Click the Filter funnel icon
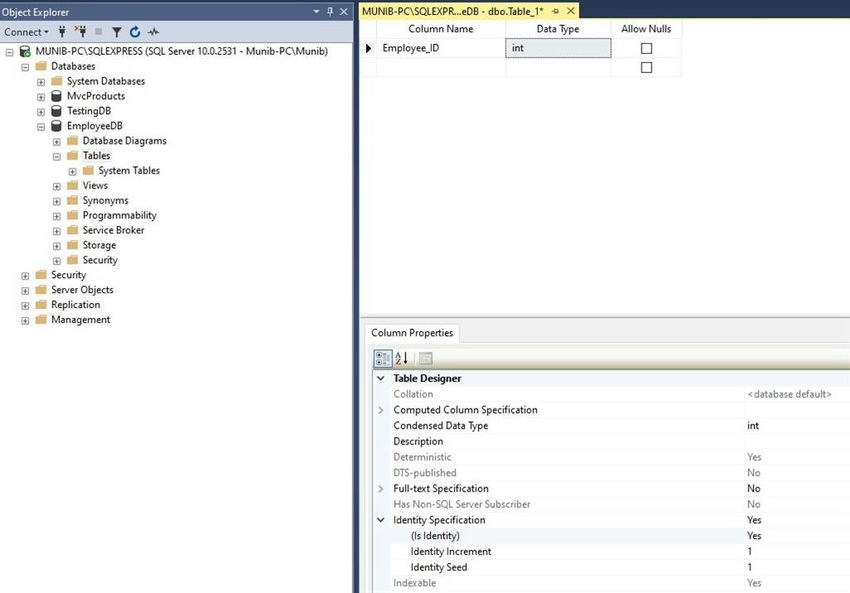The image size is (850, 593). pyautogui.click(x=117, y=33)
